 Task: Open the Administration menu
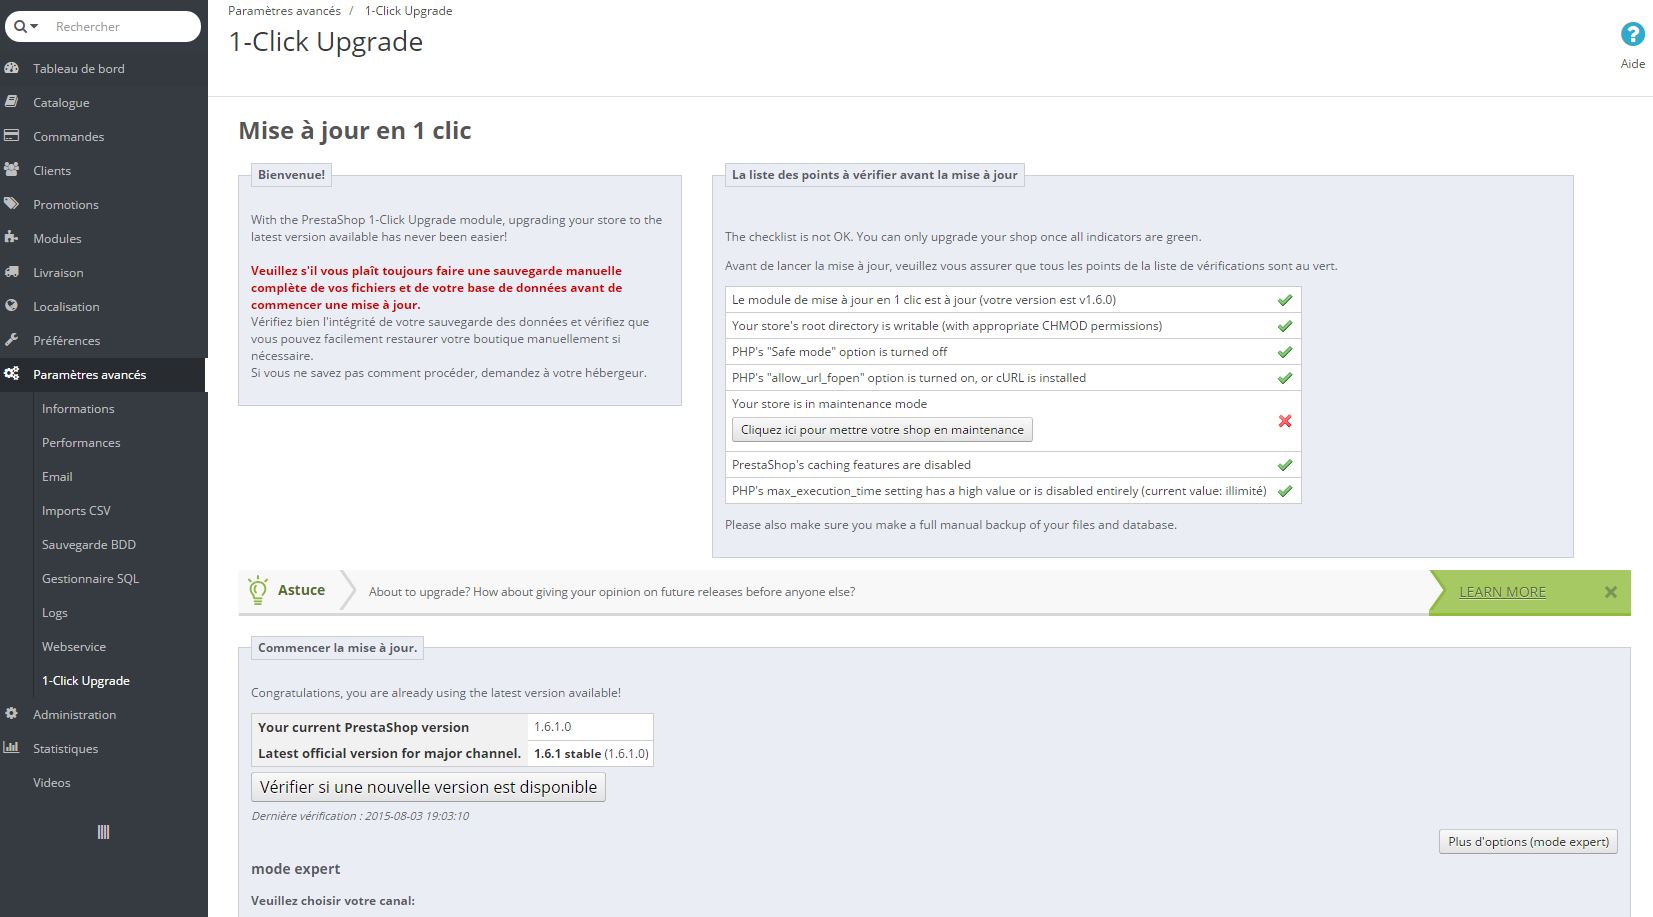[x=74, y=715]
